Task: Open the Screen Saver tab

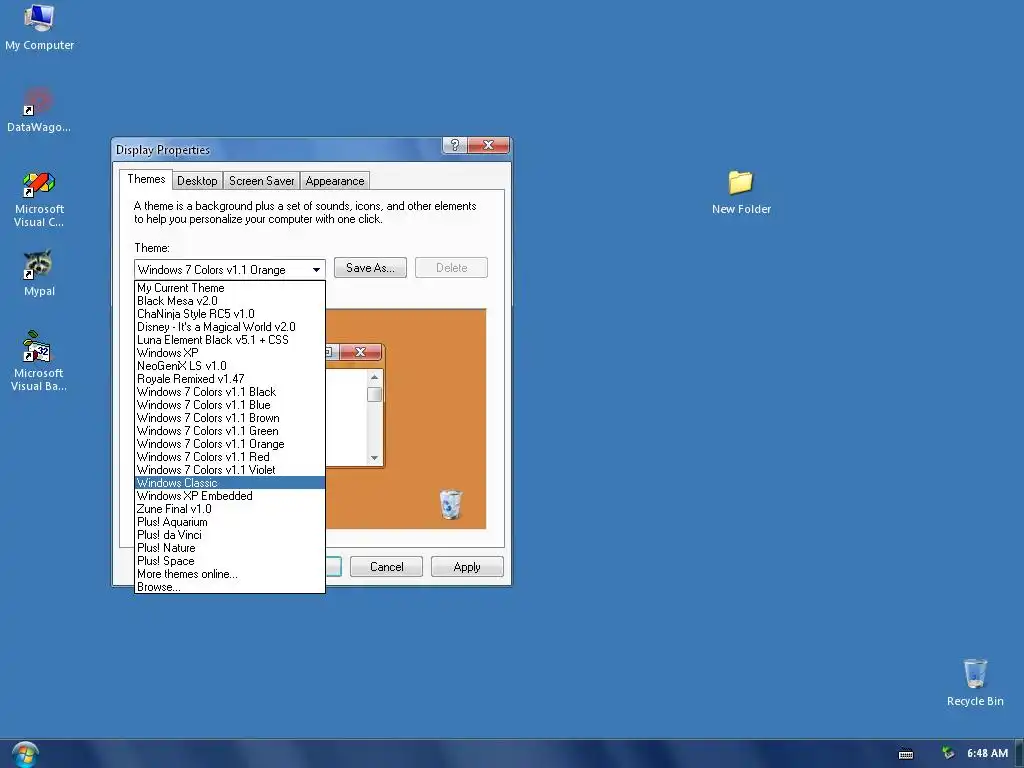Action: pos(261,181)
